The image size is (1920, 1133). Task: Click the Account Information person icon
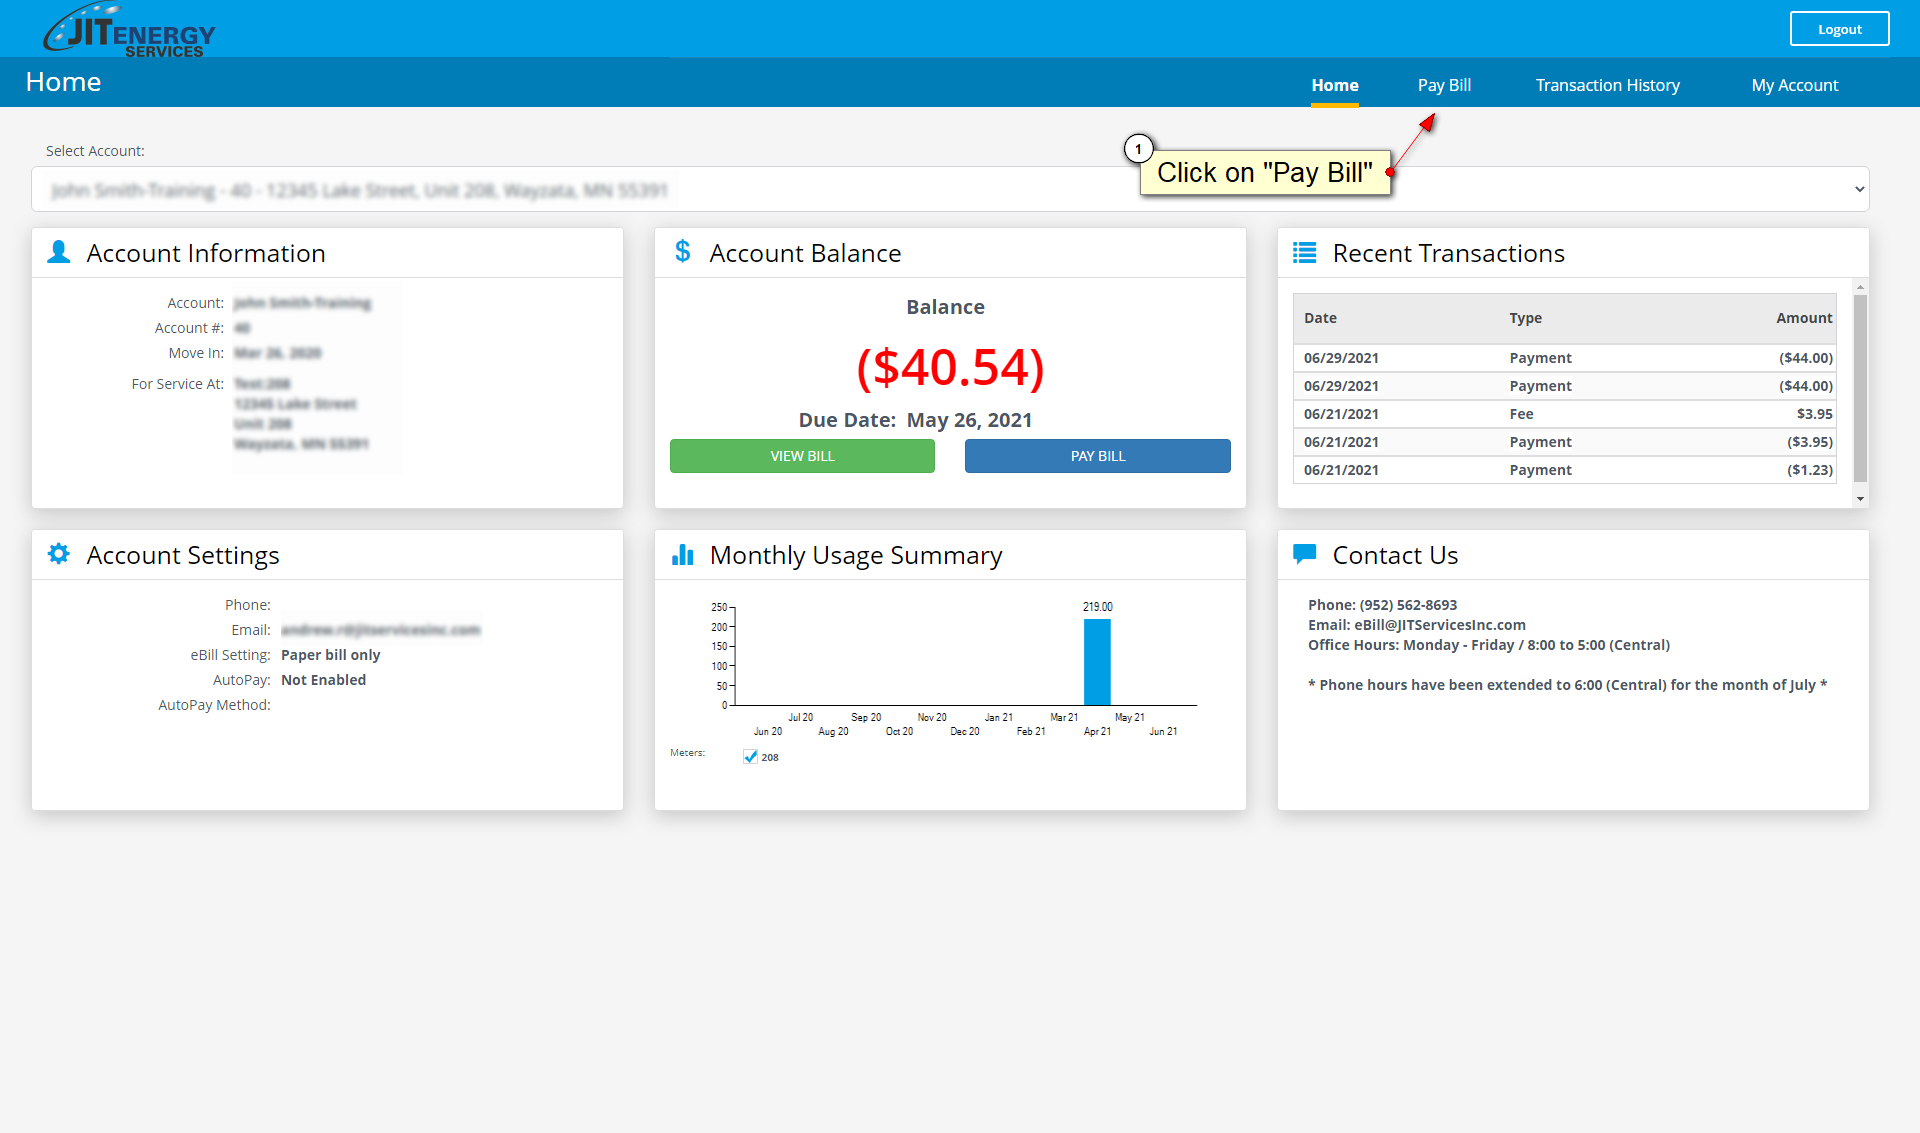pyautogui.click(x=59, y=252)
